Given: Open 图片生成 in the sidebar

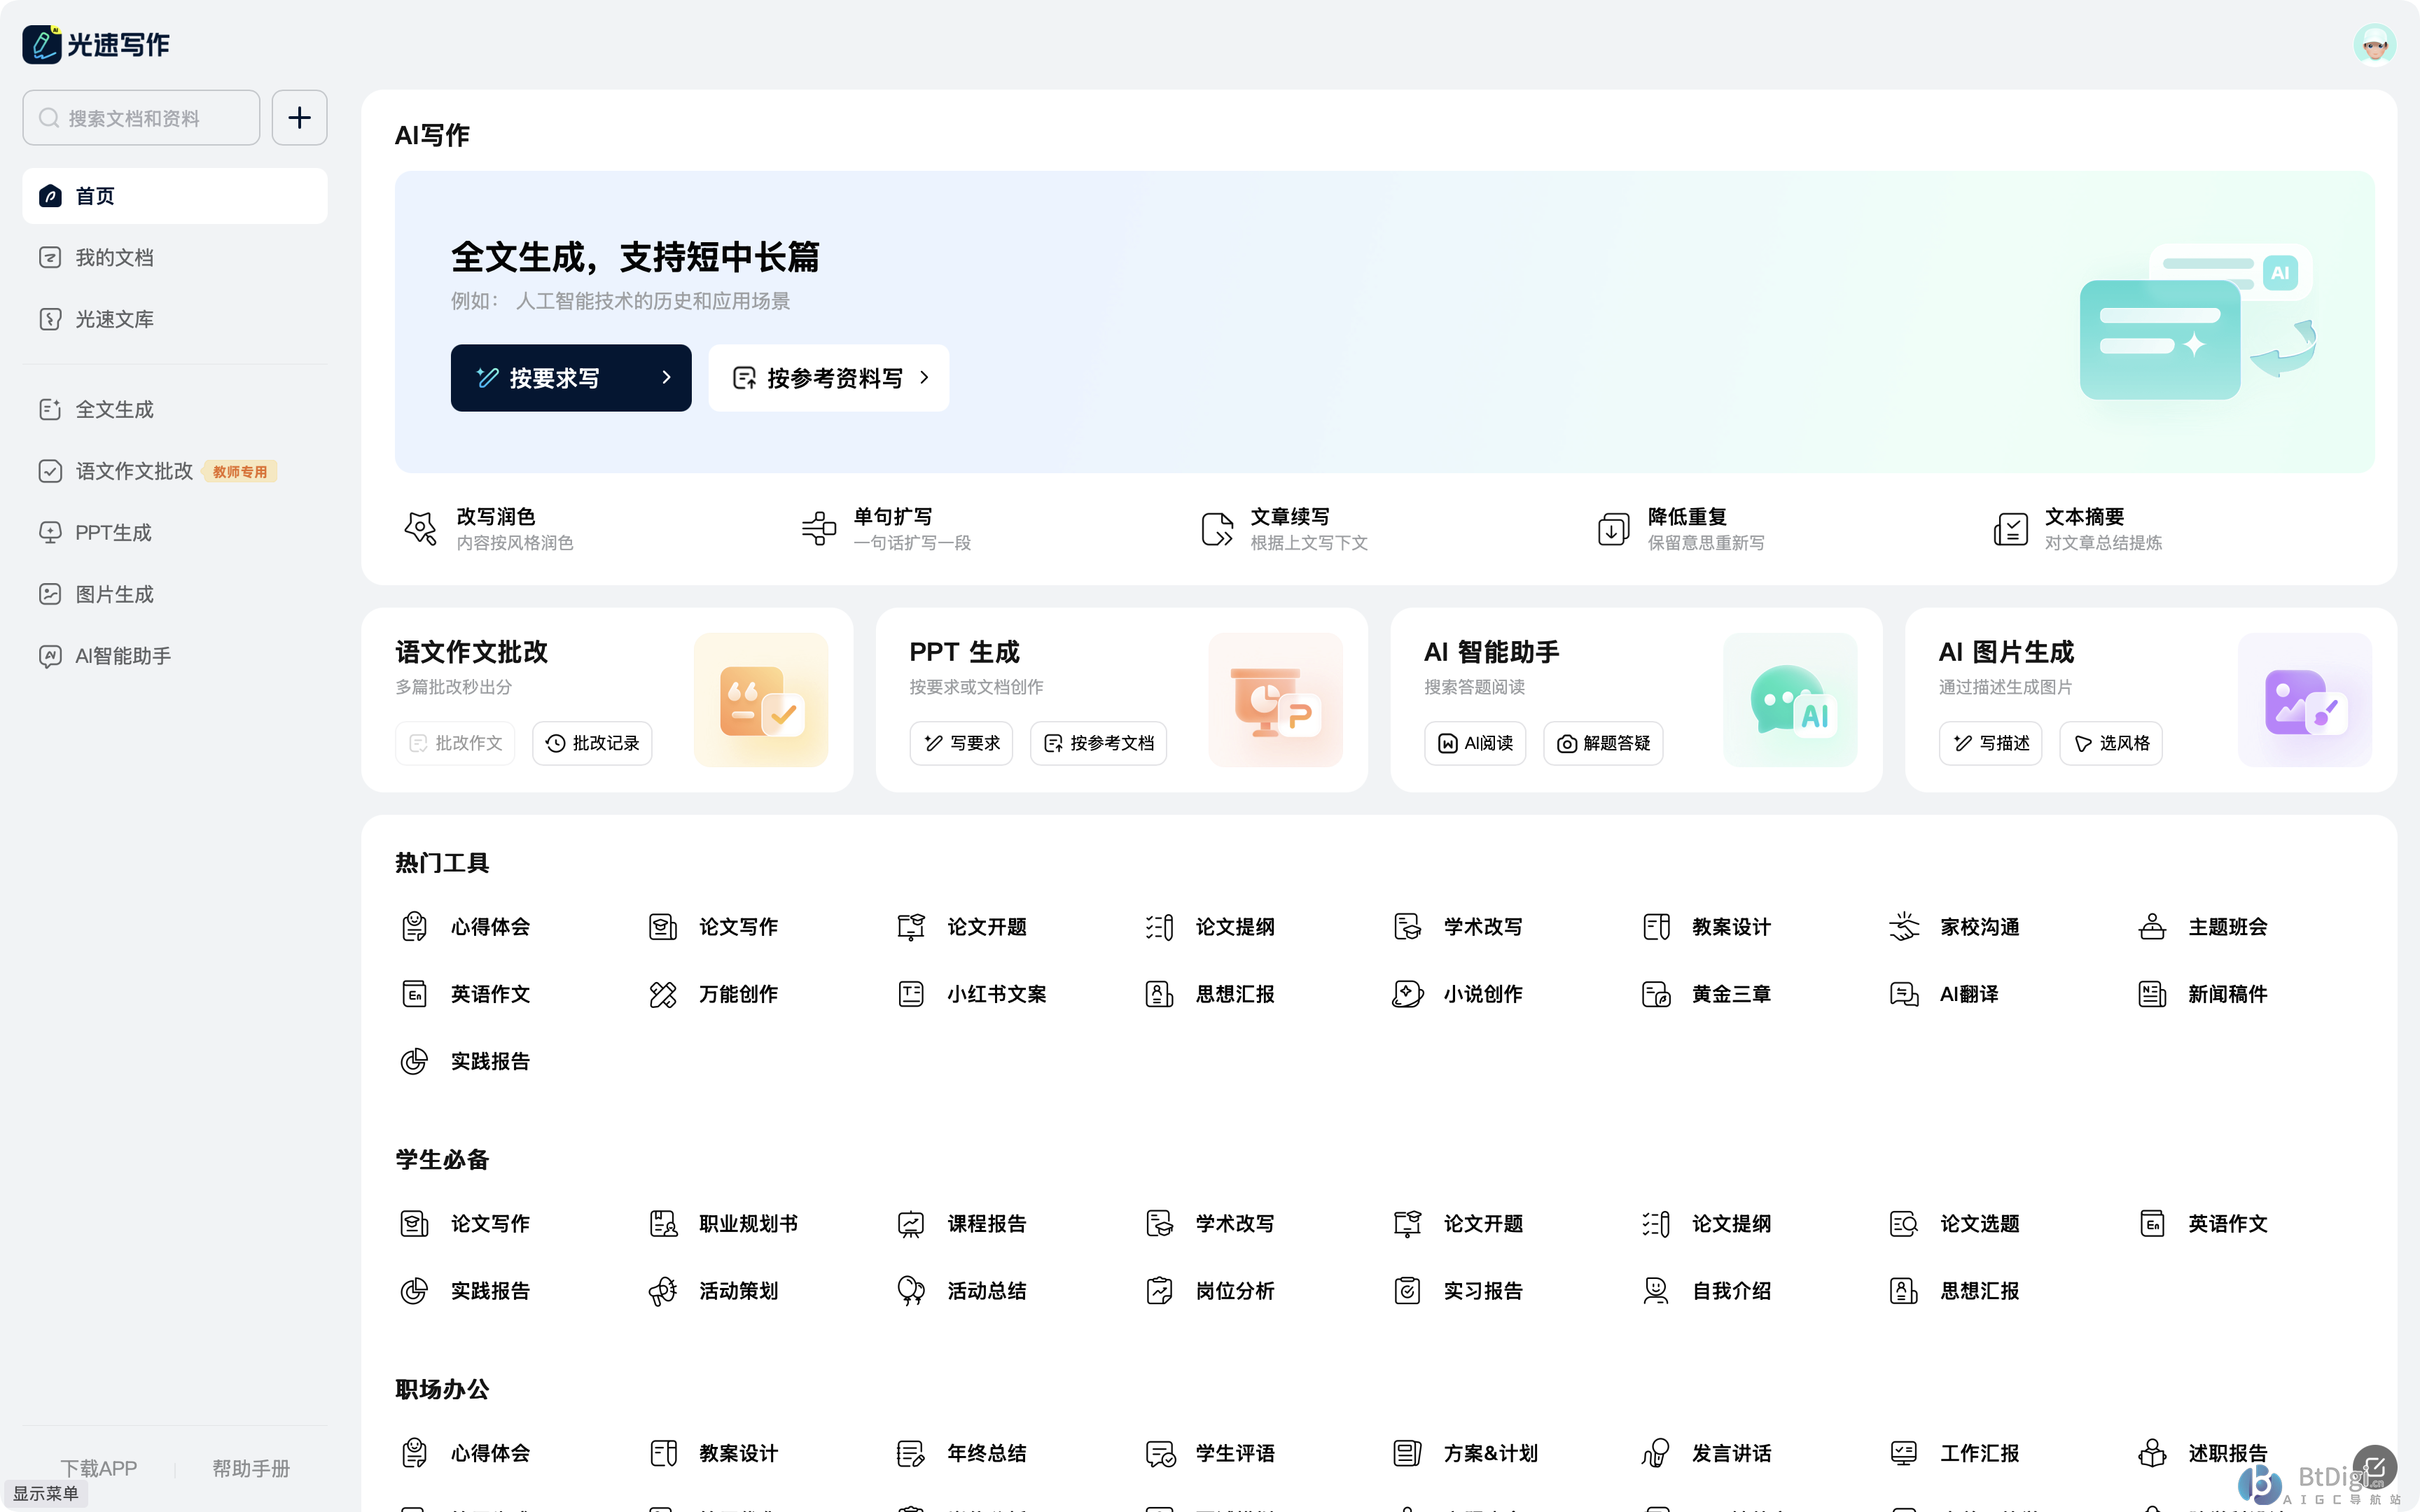Looking at the screenshot, I should click(x=175, y=594).
